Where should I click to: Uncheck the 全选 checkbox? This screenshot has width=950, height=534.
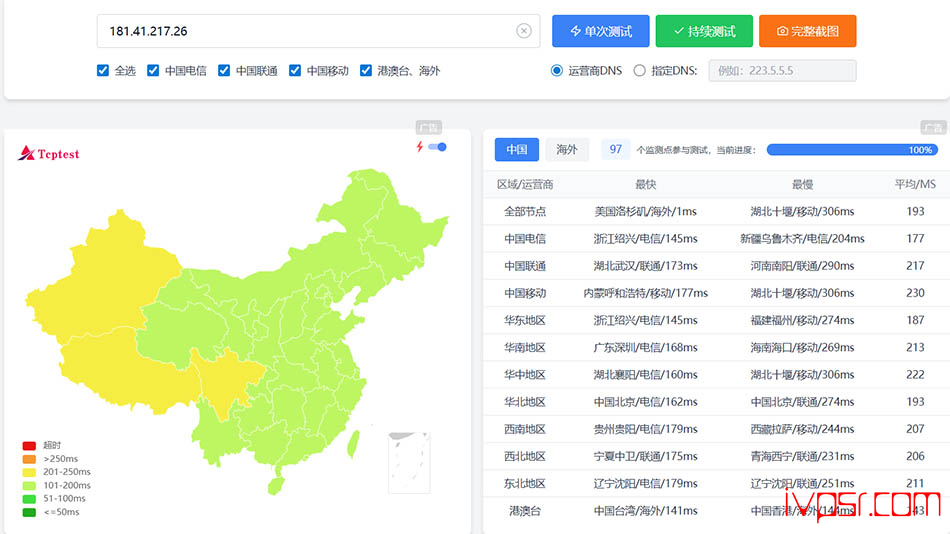pos(103,70)
